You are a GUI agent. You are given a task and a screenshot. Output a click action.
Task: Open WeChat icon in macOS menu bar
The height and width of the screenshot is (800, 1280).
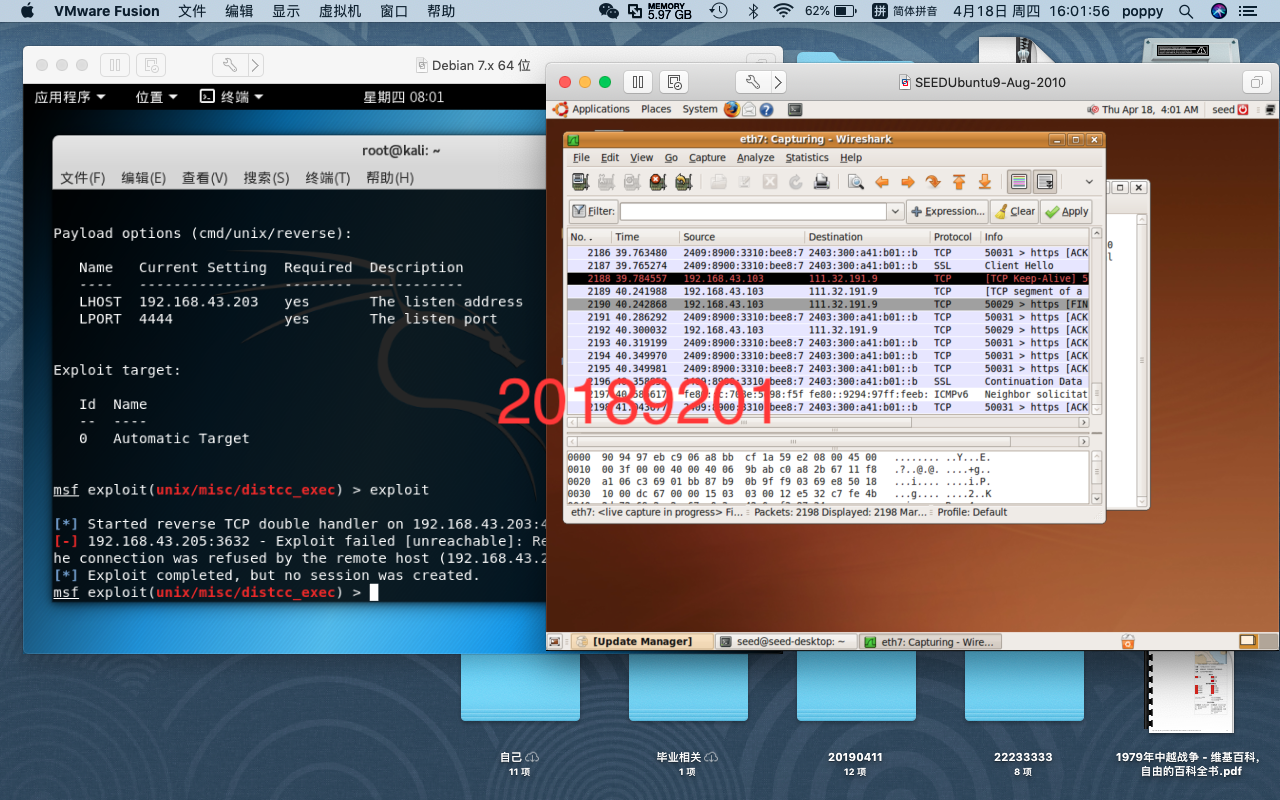608,11
